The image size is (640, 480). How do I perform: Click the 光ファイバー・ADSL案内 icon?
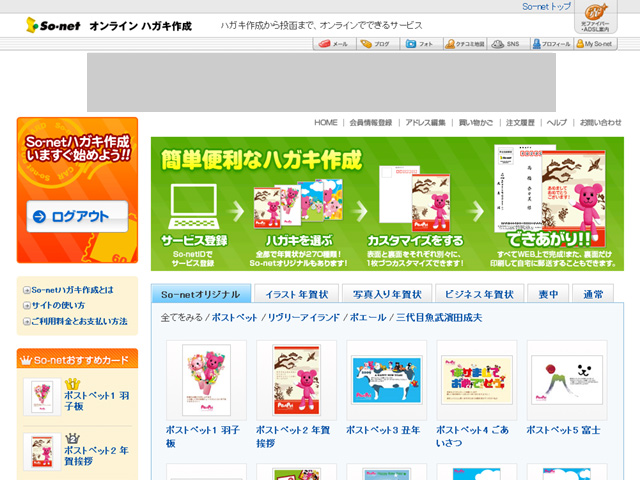click(x=596, y=18)
